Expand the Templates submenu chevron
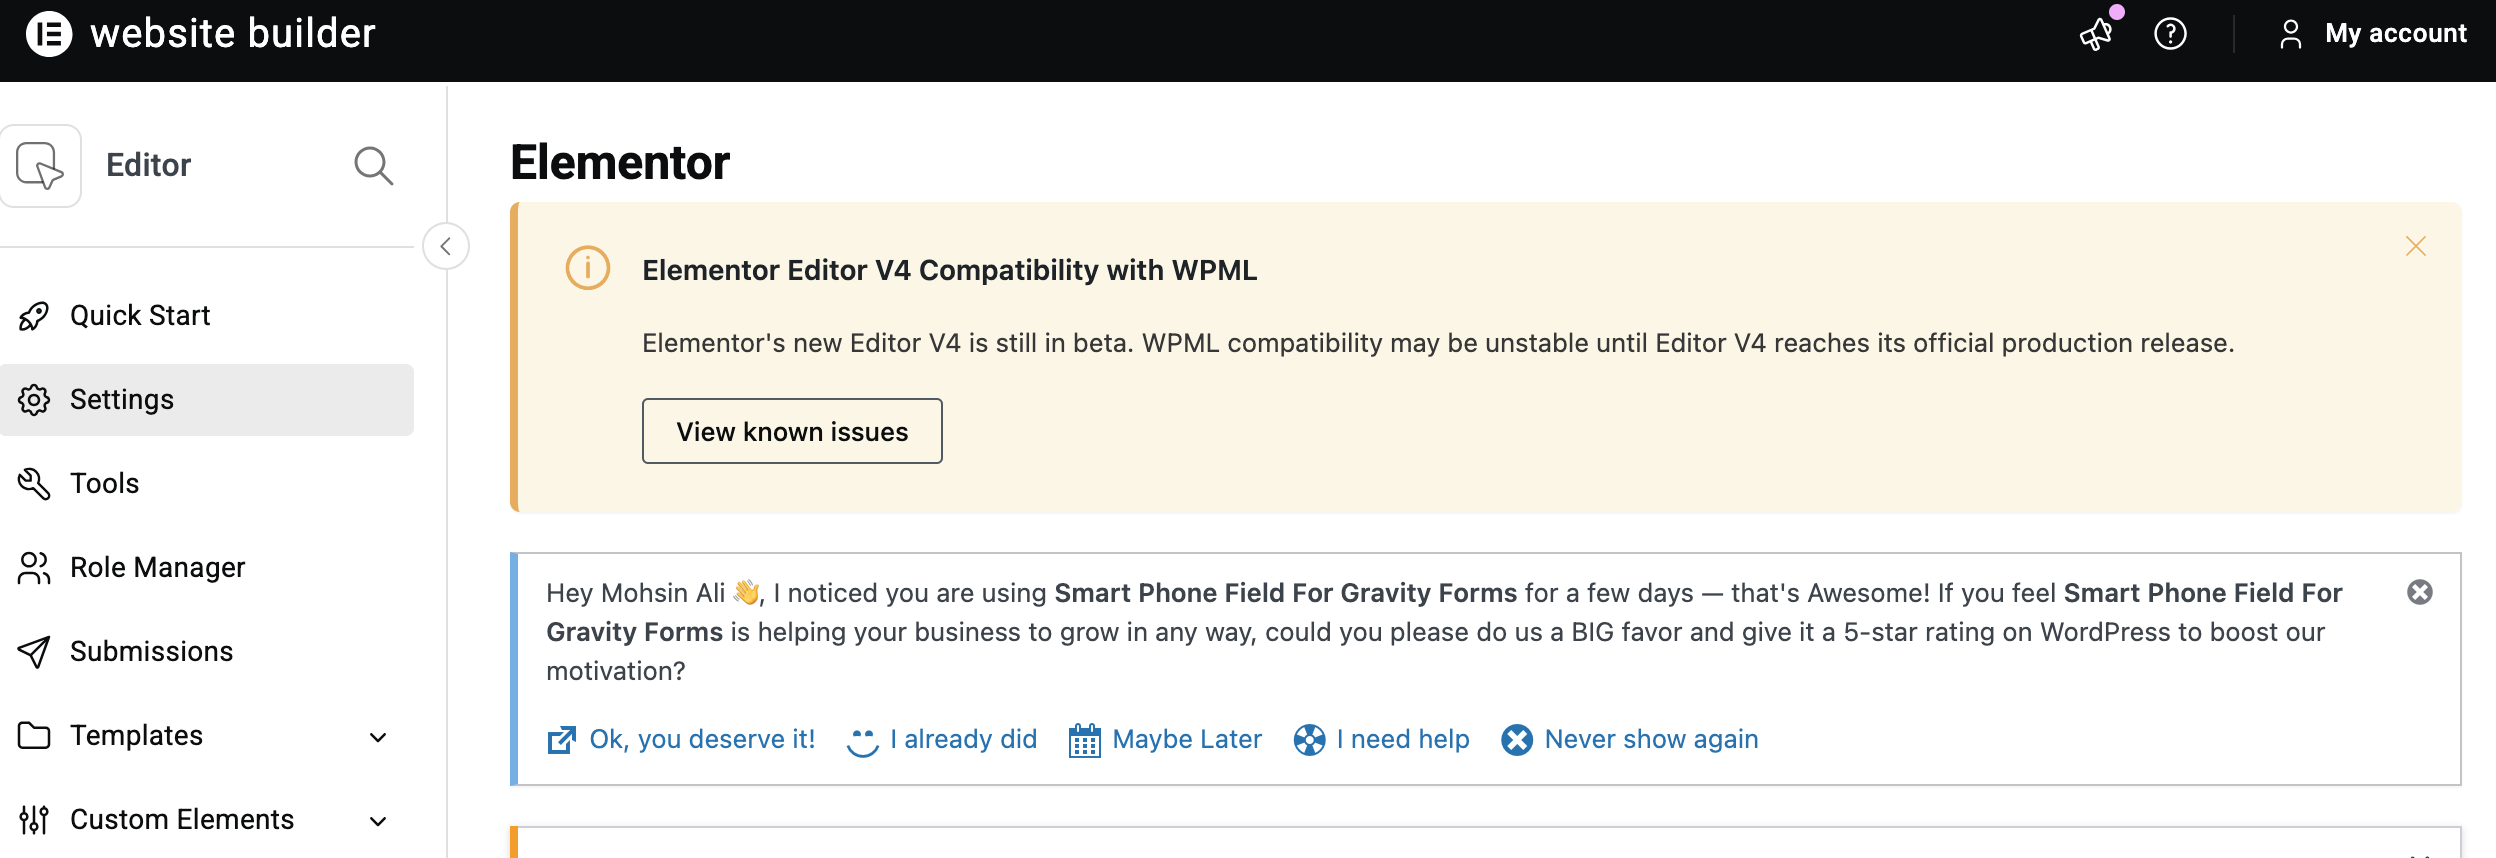This screenshot has height=858, width=2496. pos(378,737)
